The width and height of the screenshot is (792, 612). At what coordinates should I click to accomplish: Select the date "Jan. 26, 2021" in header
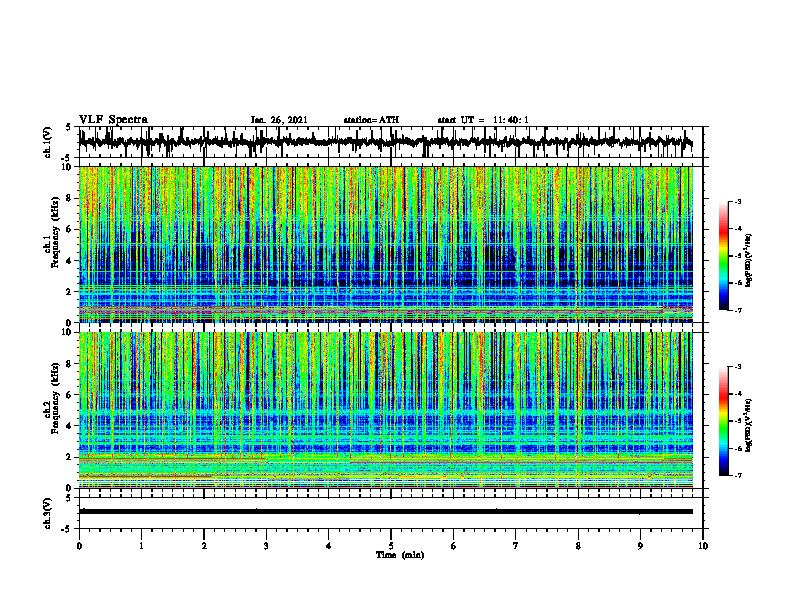point(279,120)
